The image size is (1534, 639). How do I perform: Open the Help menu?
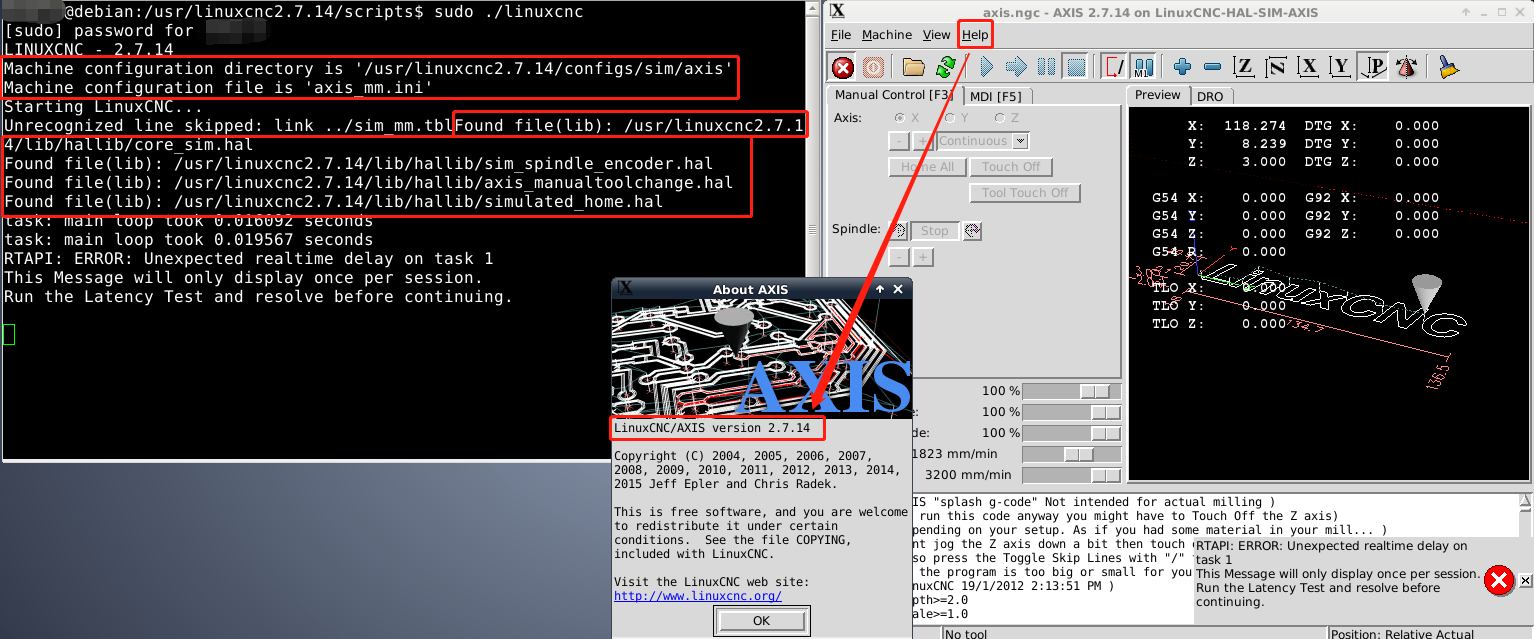pos(975,35)
